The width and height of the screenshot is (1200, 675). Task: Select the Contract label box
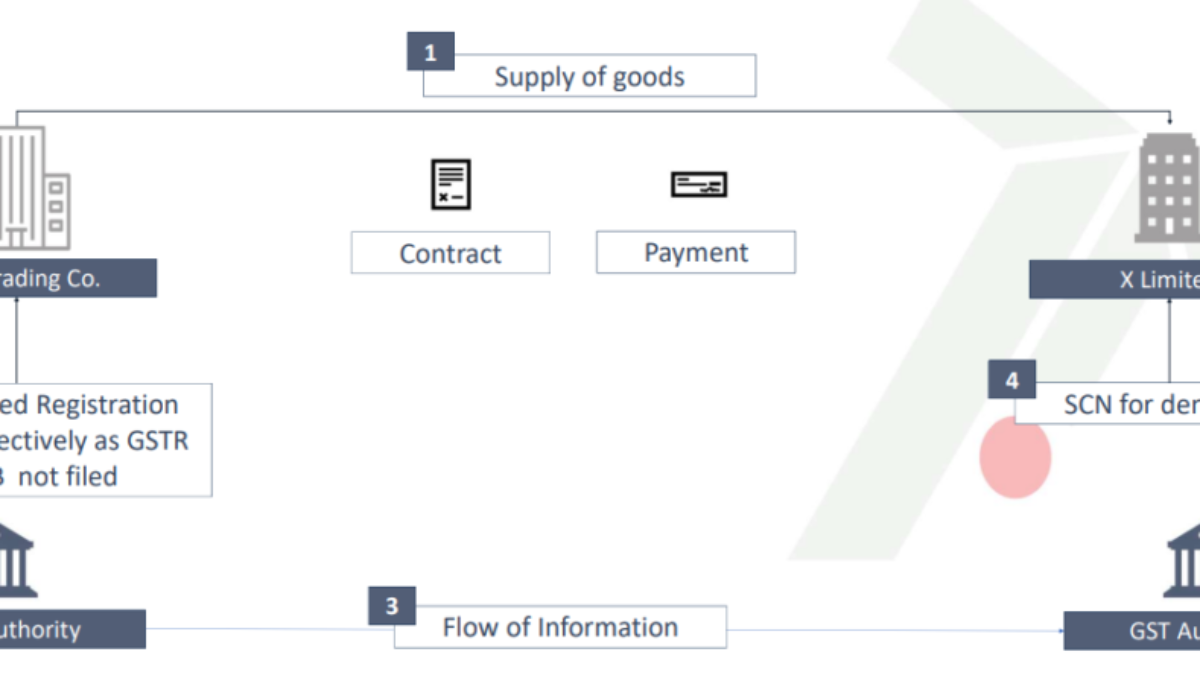click(450, 253)
